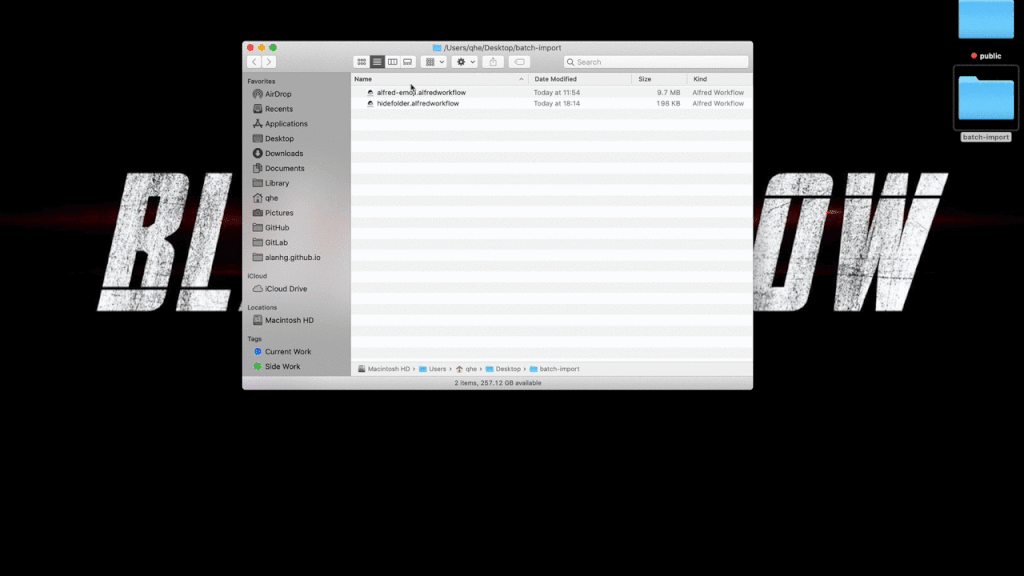Click Desktop in the path bar
Image resolution: width=1024 pixels, height=576 pixels.
(x=507, y=369)
